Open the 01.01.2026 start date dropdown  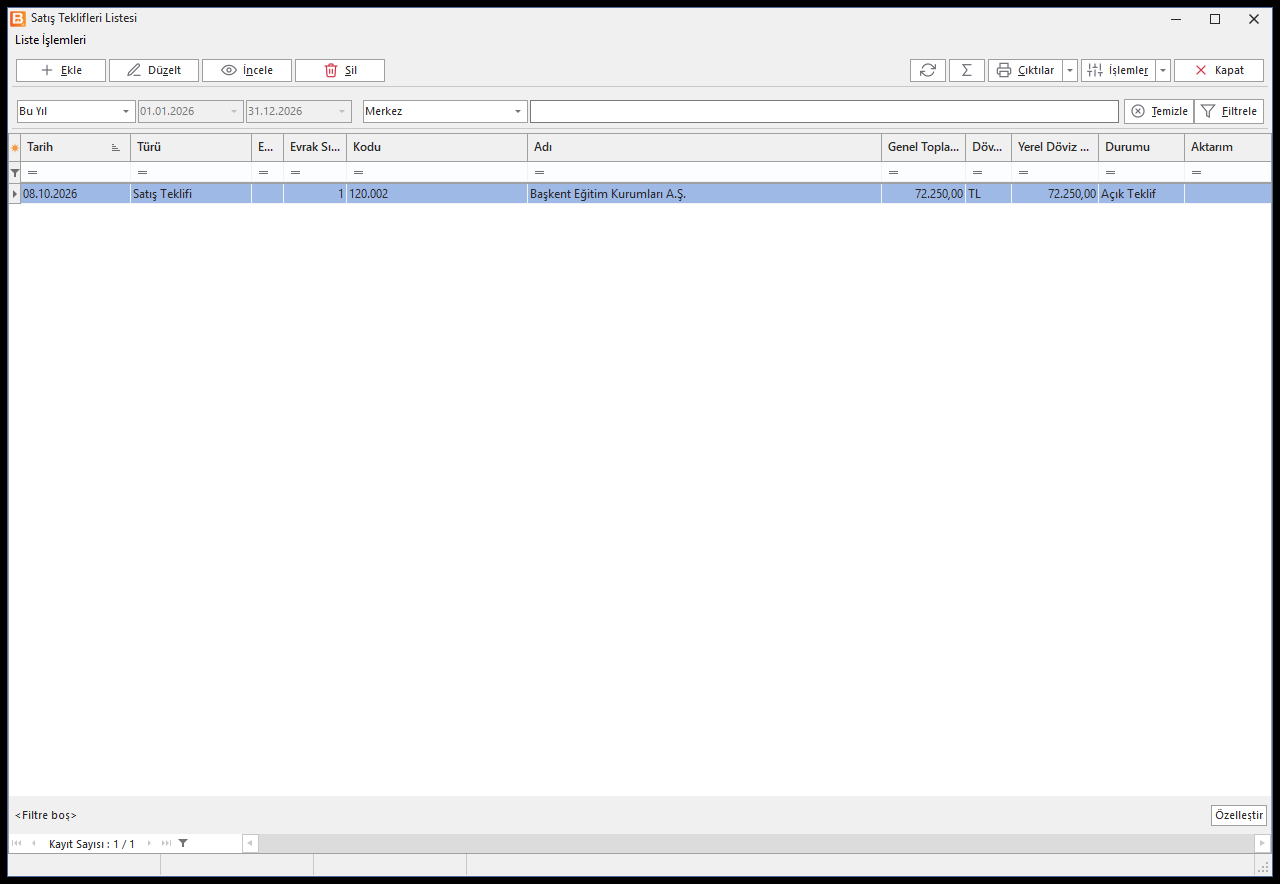point(235,111)
